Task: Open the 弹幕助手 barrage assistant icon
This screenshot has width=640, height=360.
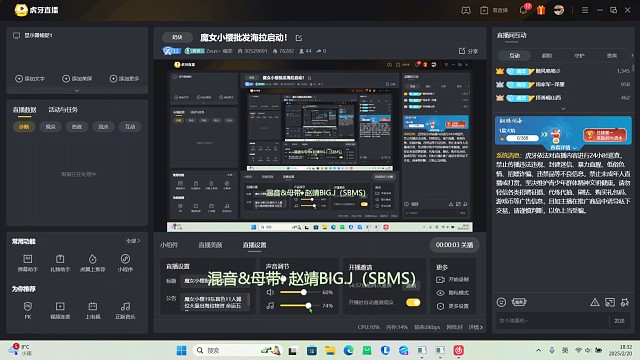Action: [x=27, y=259]
